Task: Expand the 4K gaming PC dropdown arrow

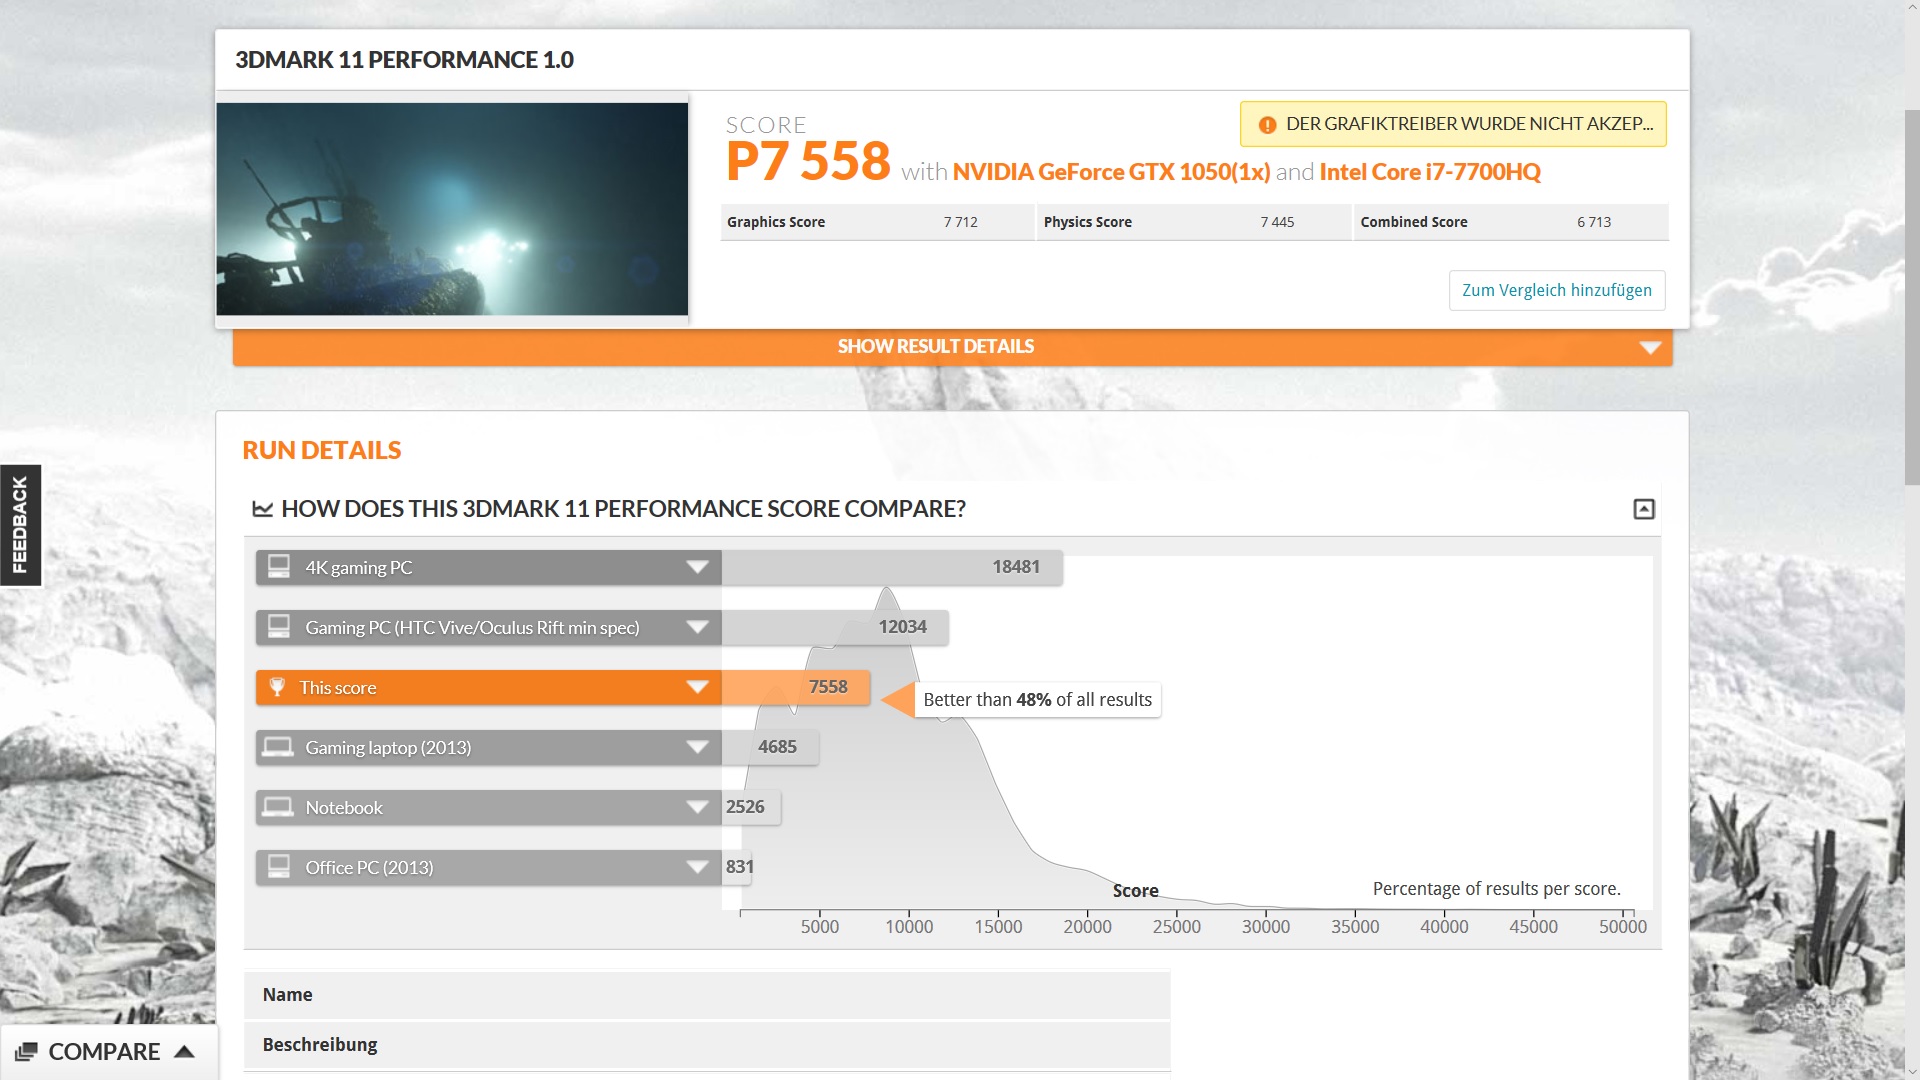Action: click(697, 567)
